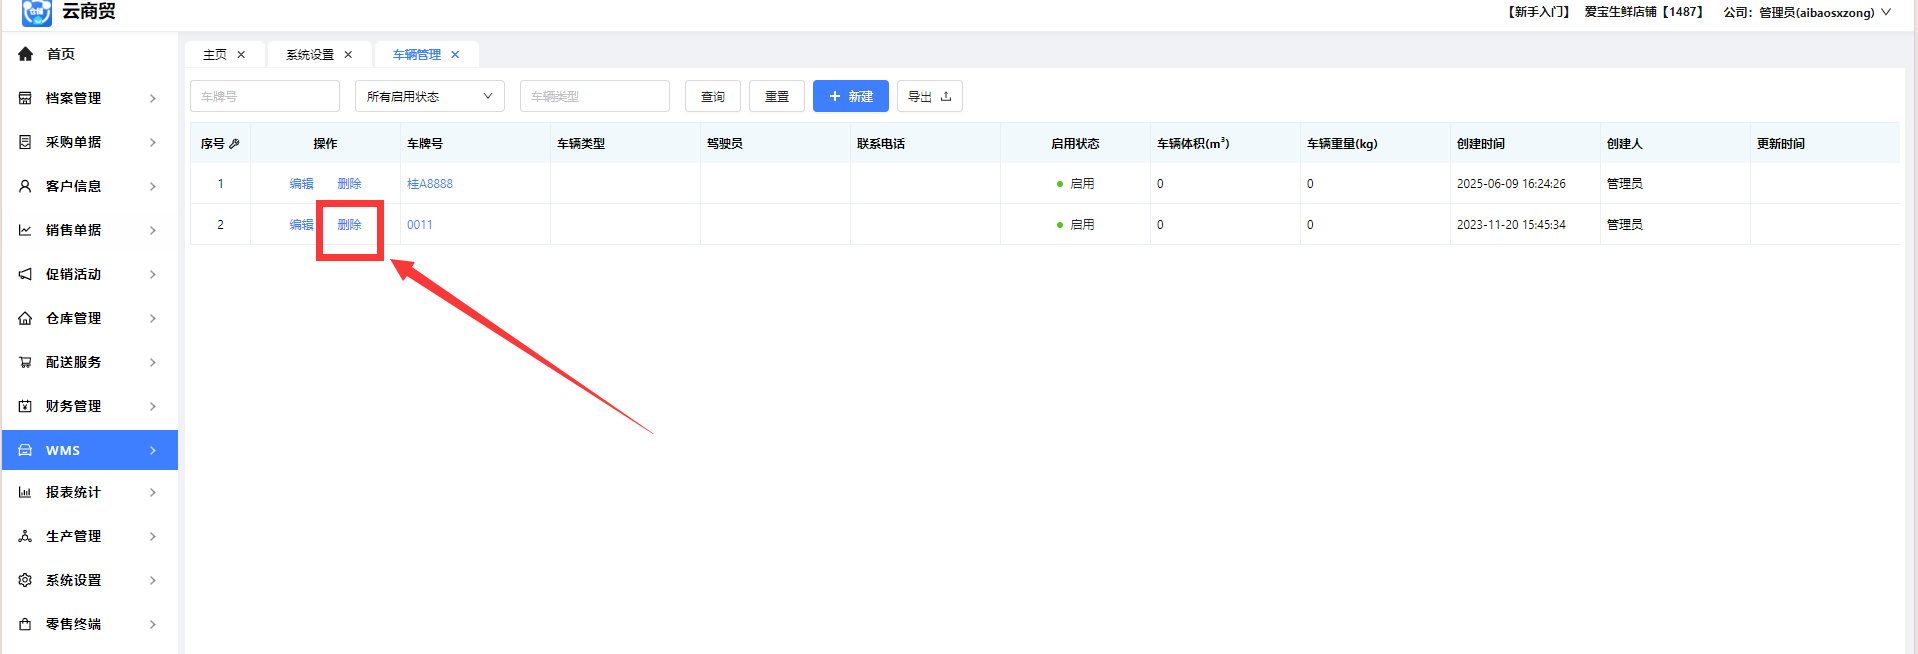Click the 配送服务 cart icon

25,362
